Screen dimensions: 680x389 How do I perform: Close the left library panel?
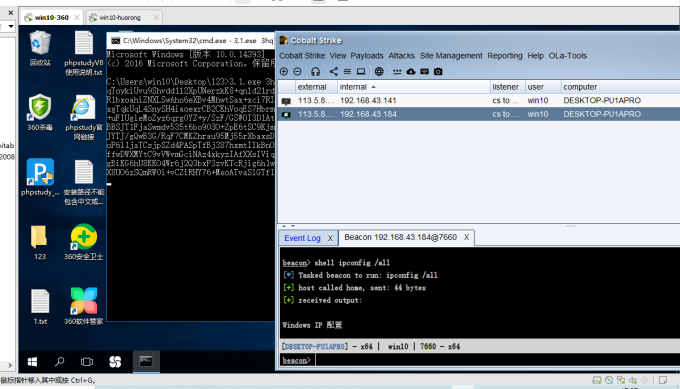click(x=10, y=13)
